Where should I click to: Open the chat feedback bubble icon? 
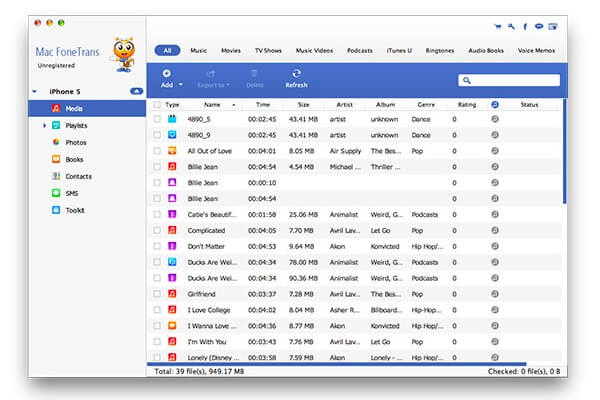[538, 27]
